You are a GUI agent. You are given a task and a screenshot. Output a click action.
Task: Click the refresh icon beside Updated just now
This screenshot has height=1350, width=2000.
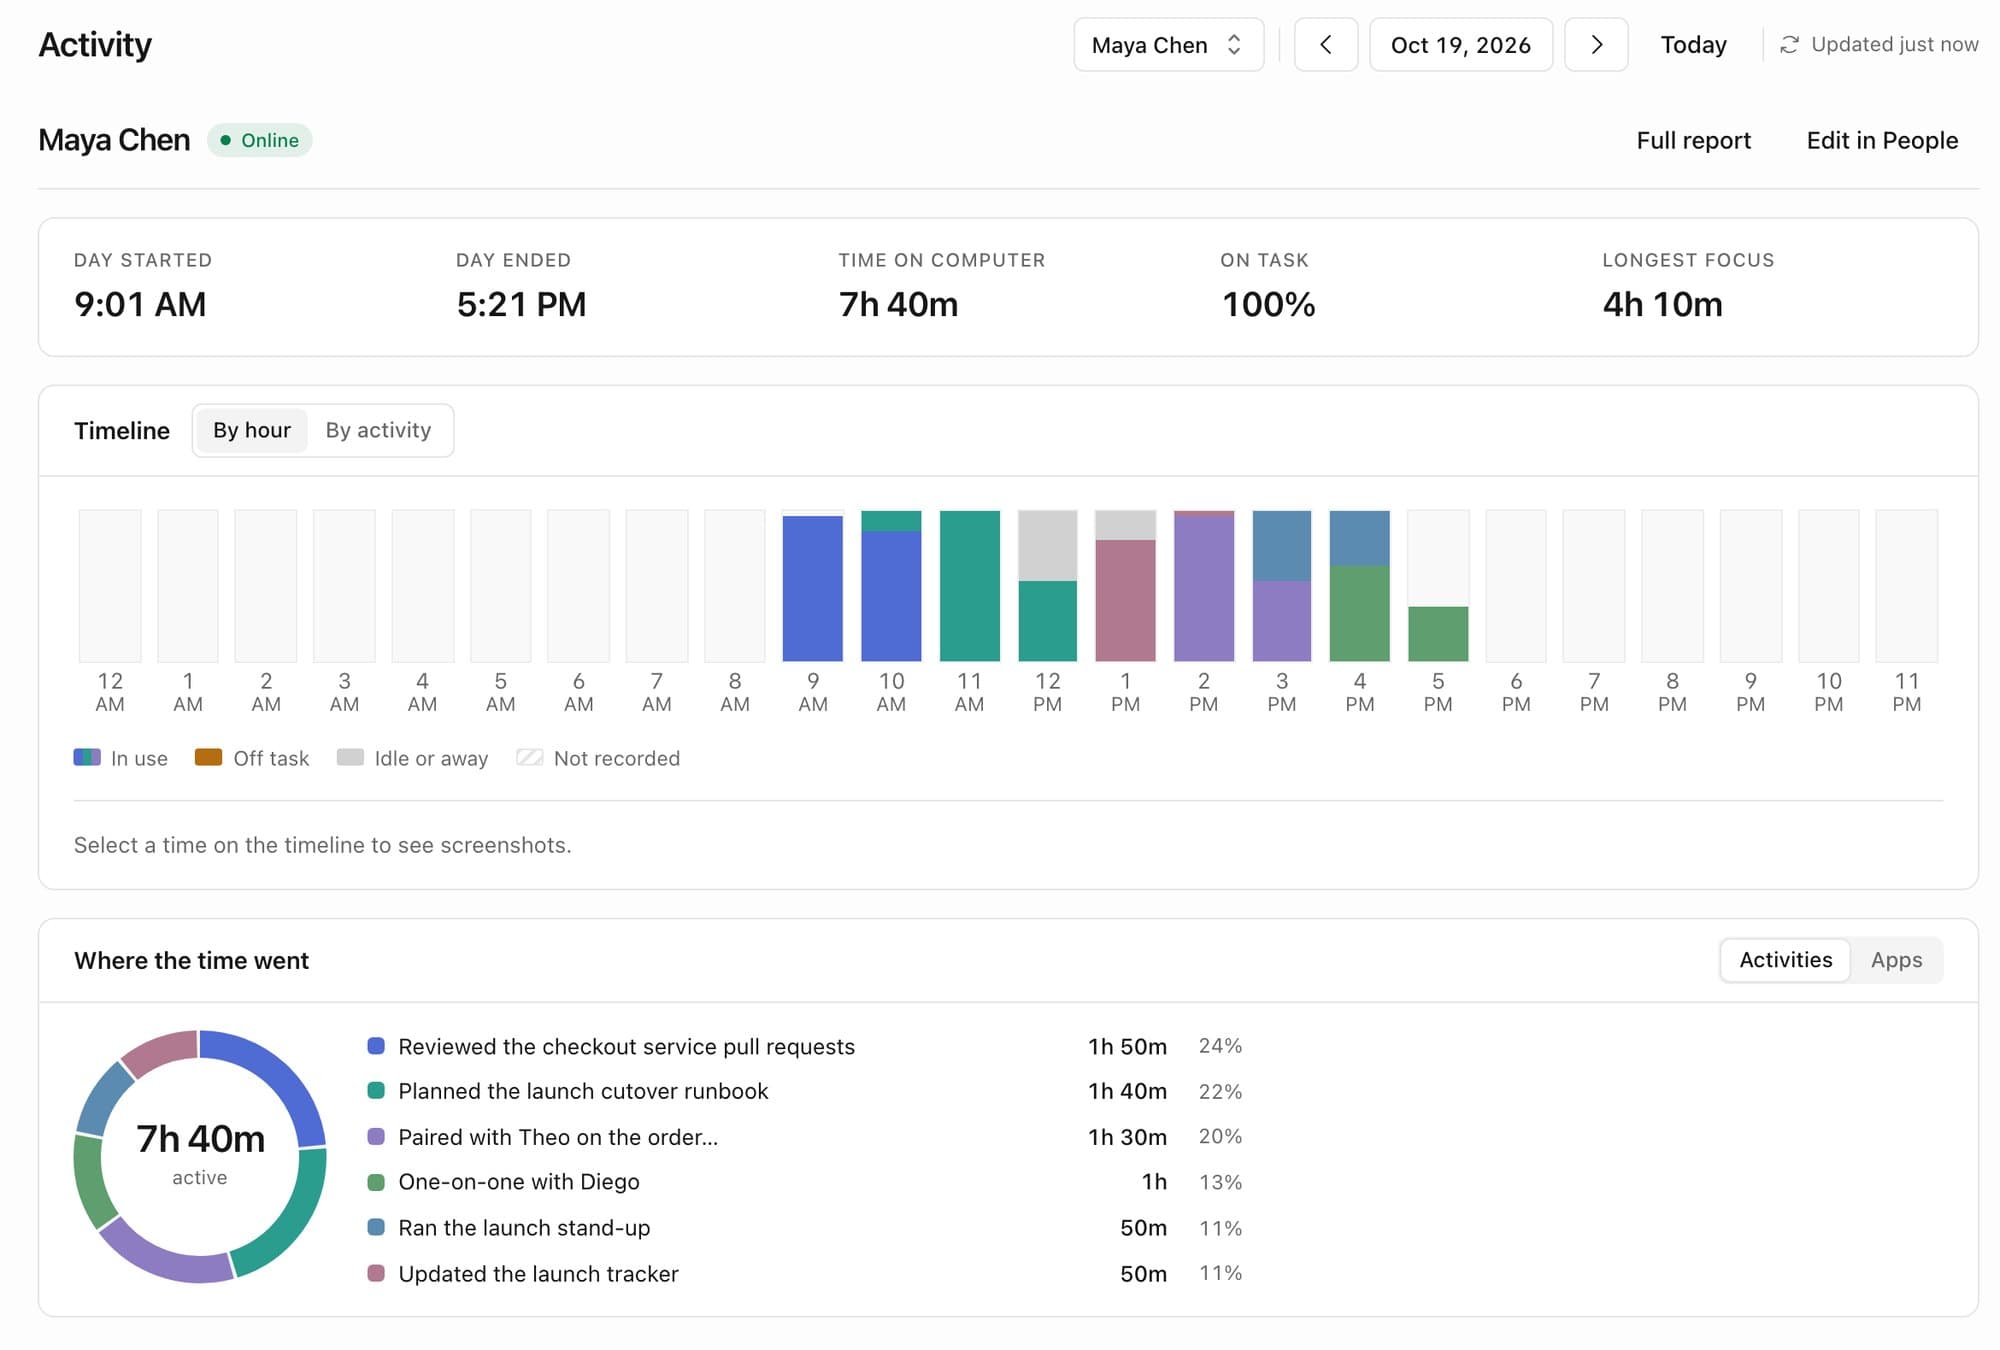click(x=1789, y=45)
